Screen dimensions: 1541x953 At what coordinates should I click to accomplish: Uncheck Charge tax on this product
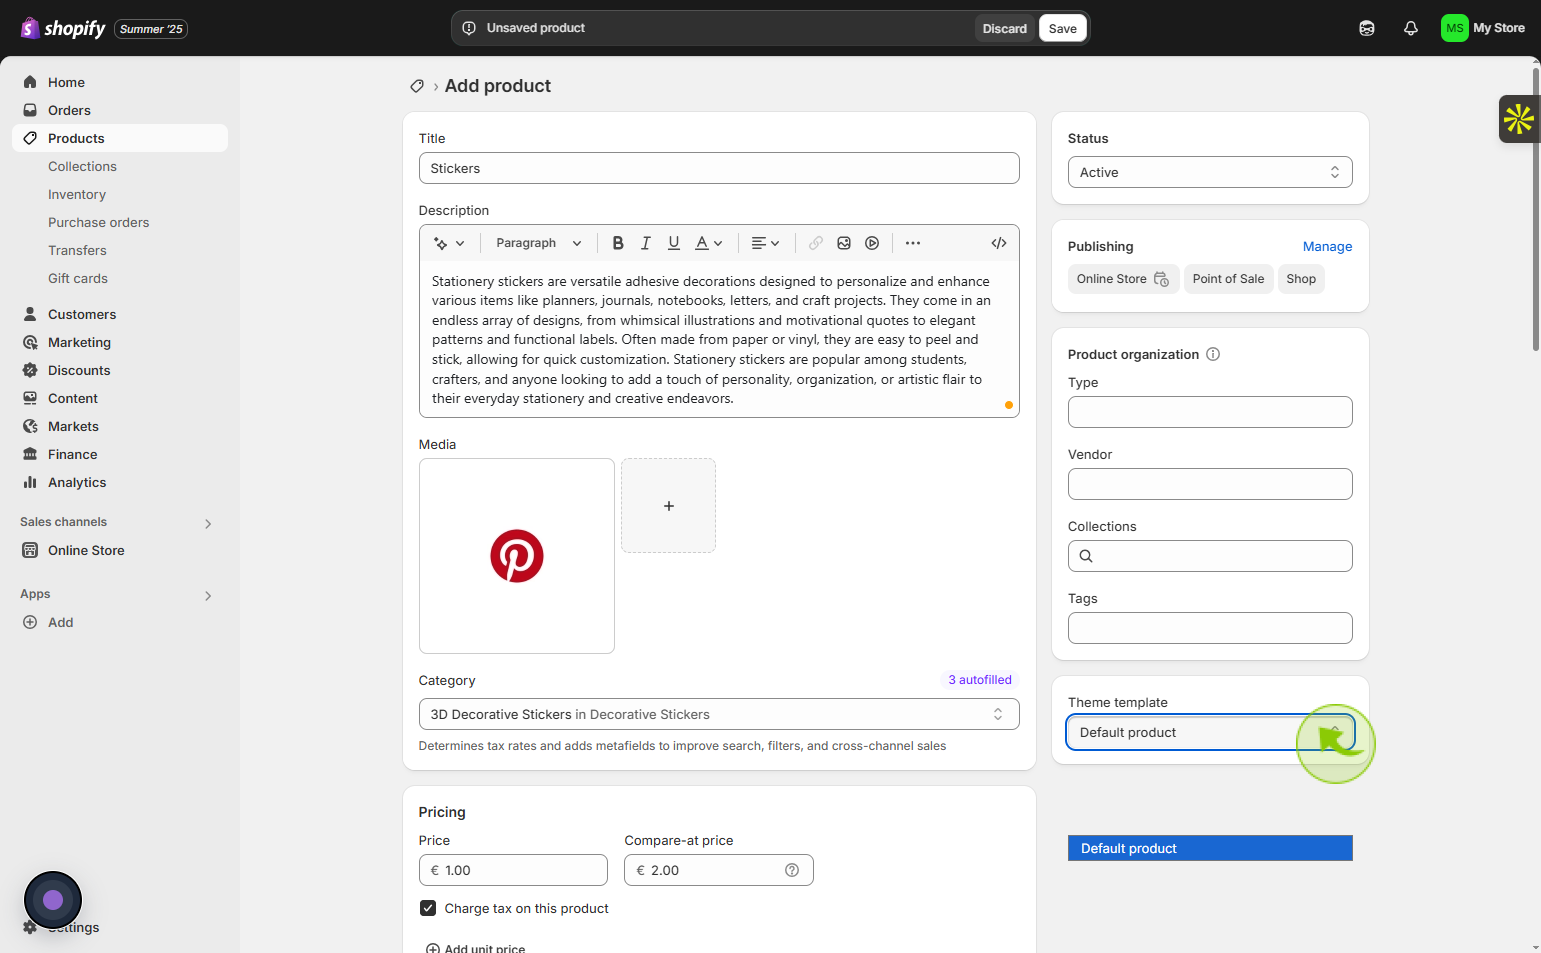pyautogui.click(x=428, y=908)
